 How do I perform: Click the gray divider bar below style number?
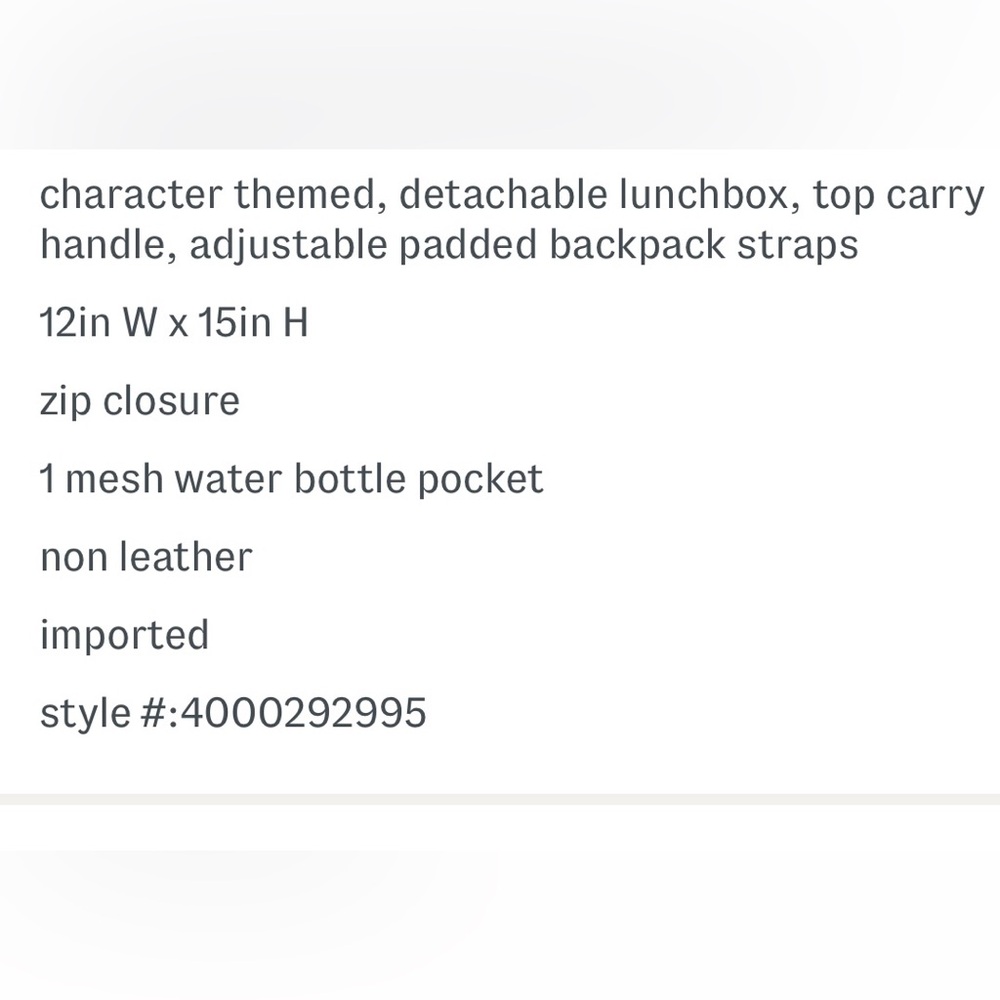(500, 799)
